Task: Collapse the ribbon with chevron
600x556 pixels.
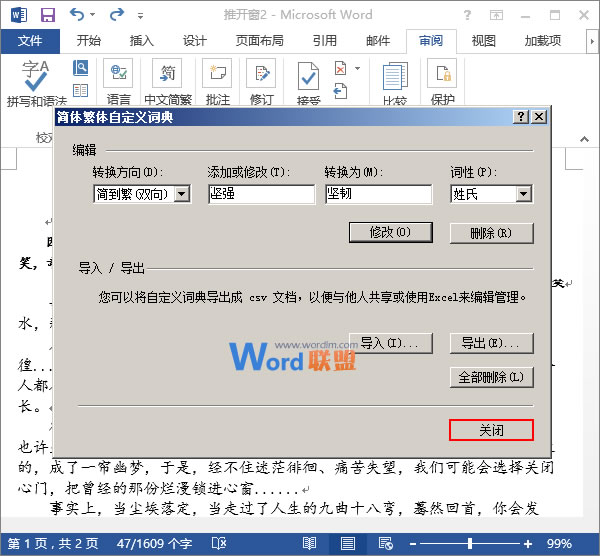Action: point(584,139)
